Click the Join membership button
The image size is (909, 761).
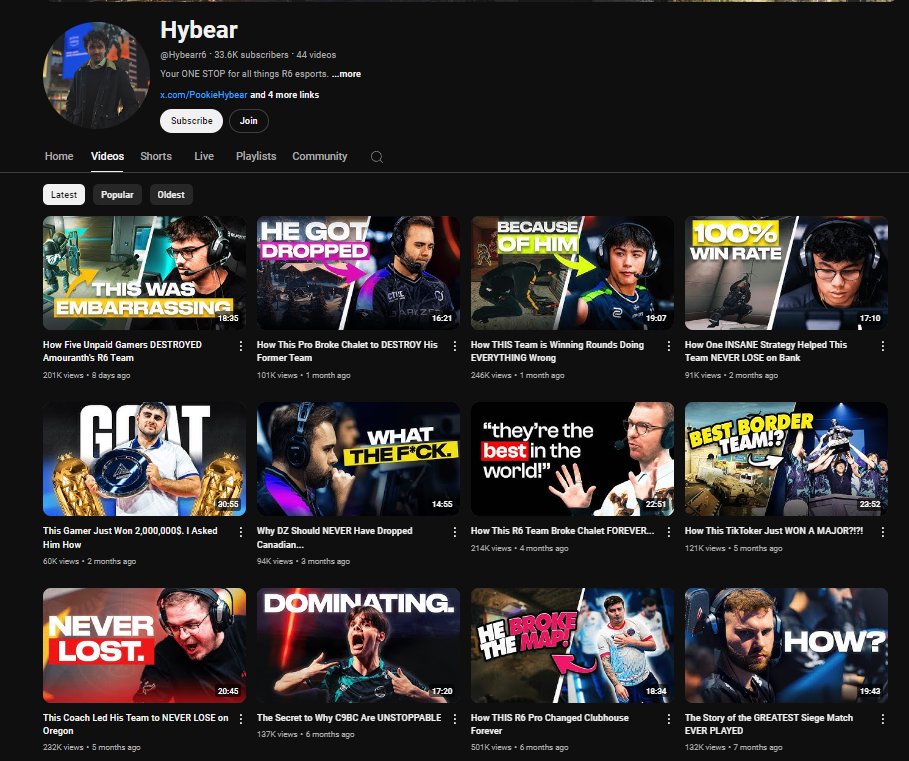[x=248, y=121]
